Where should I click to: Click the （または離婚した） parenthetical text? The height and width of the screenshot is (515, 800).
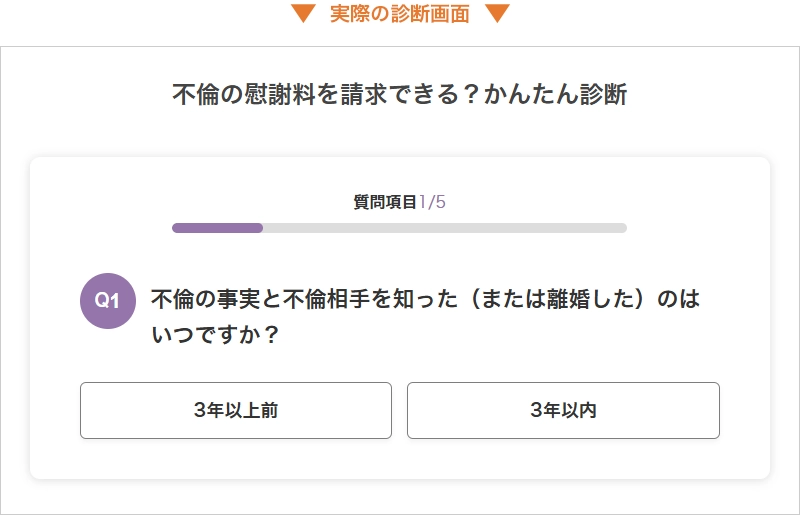click(x=561, y=300)
